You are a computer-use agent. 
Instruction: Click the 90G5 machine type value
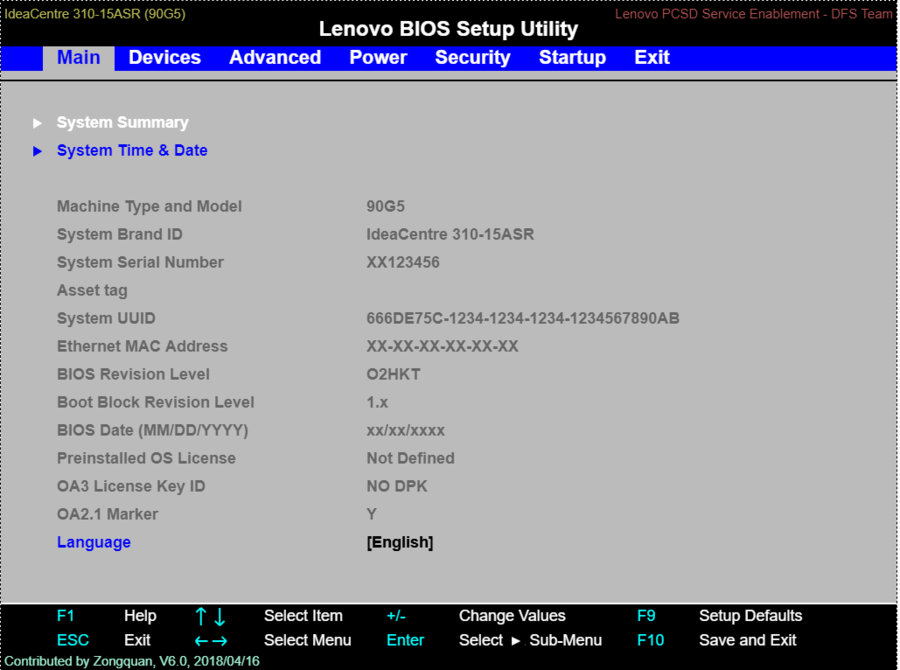pos(386,206)
